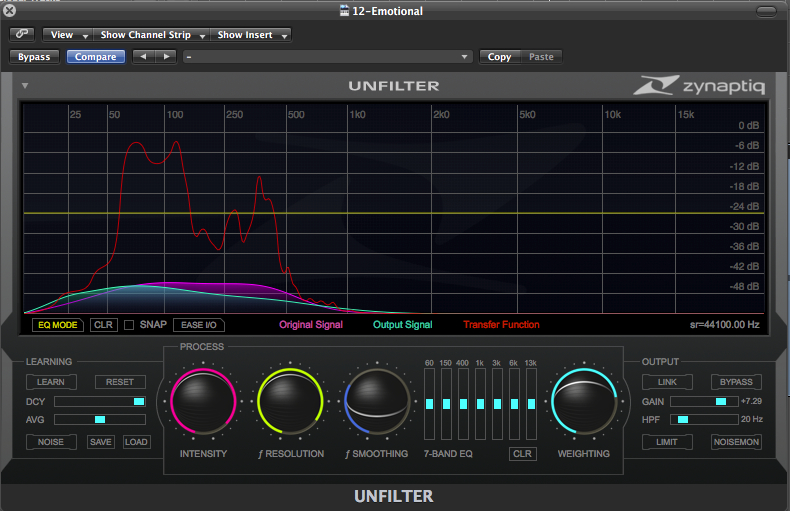
Task: Click the WEIGHTING knob
Action: pos(584,402)
